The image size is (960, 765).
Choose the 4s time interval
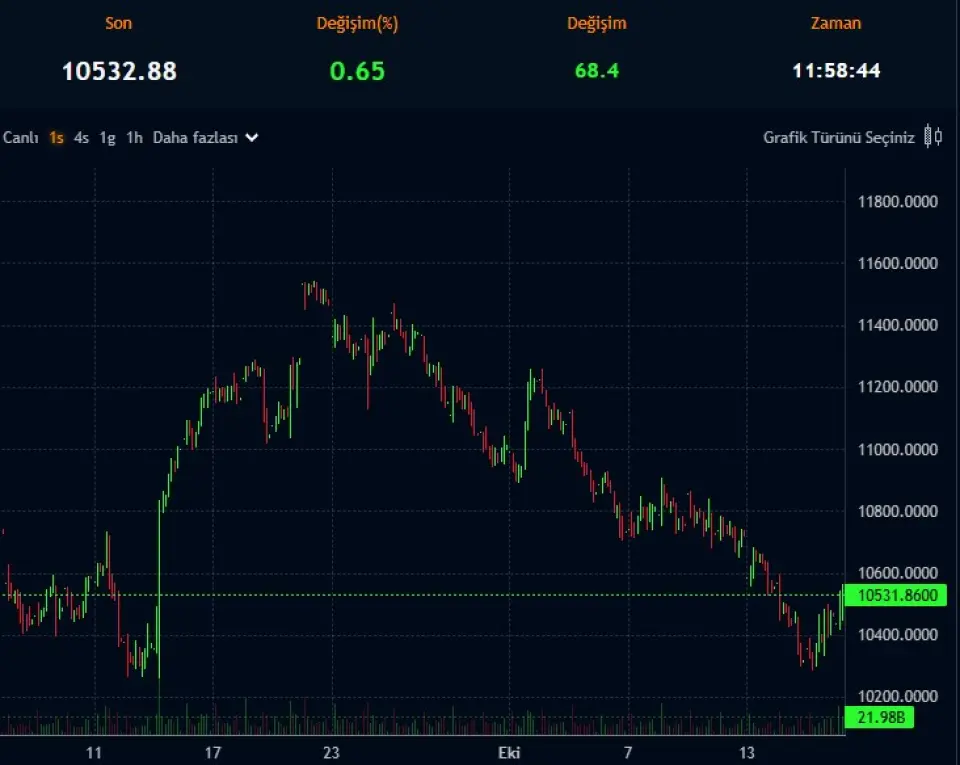[x=82, y=138]
